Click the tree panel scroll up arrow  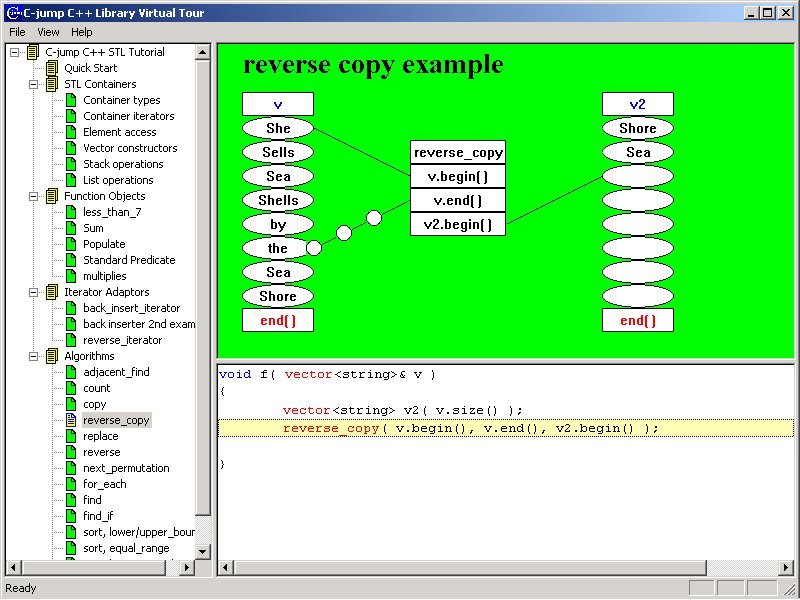(203, 52)
